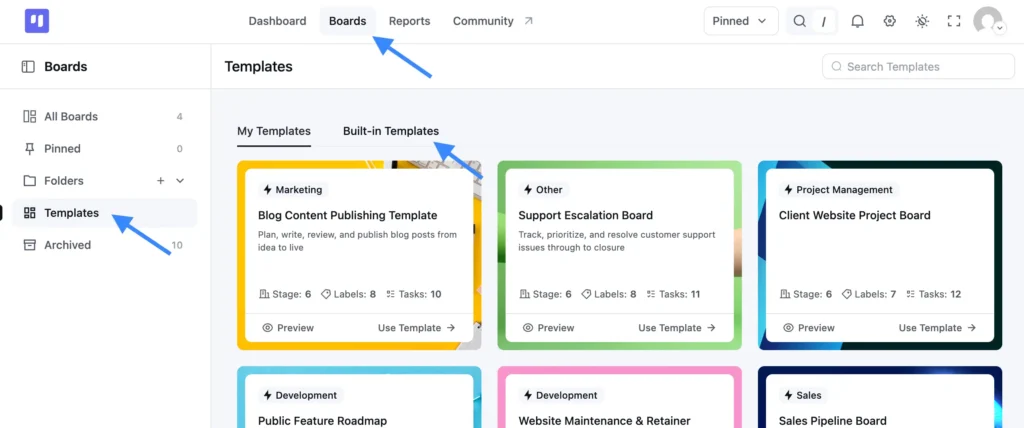Click the Community external arrow icon
The image size is (1024, 428).
click(529, 21)
